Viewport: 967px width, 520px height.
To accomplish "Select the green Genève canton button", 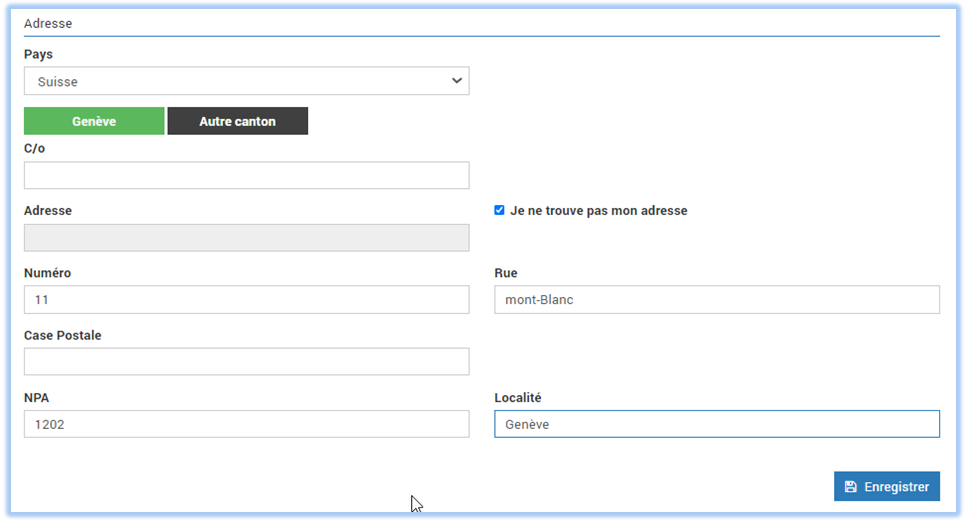I will pos(94,121).
